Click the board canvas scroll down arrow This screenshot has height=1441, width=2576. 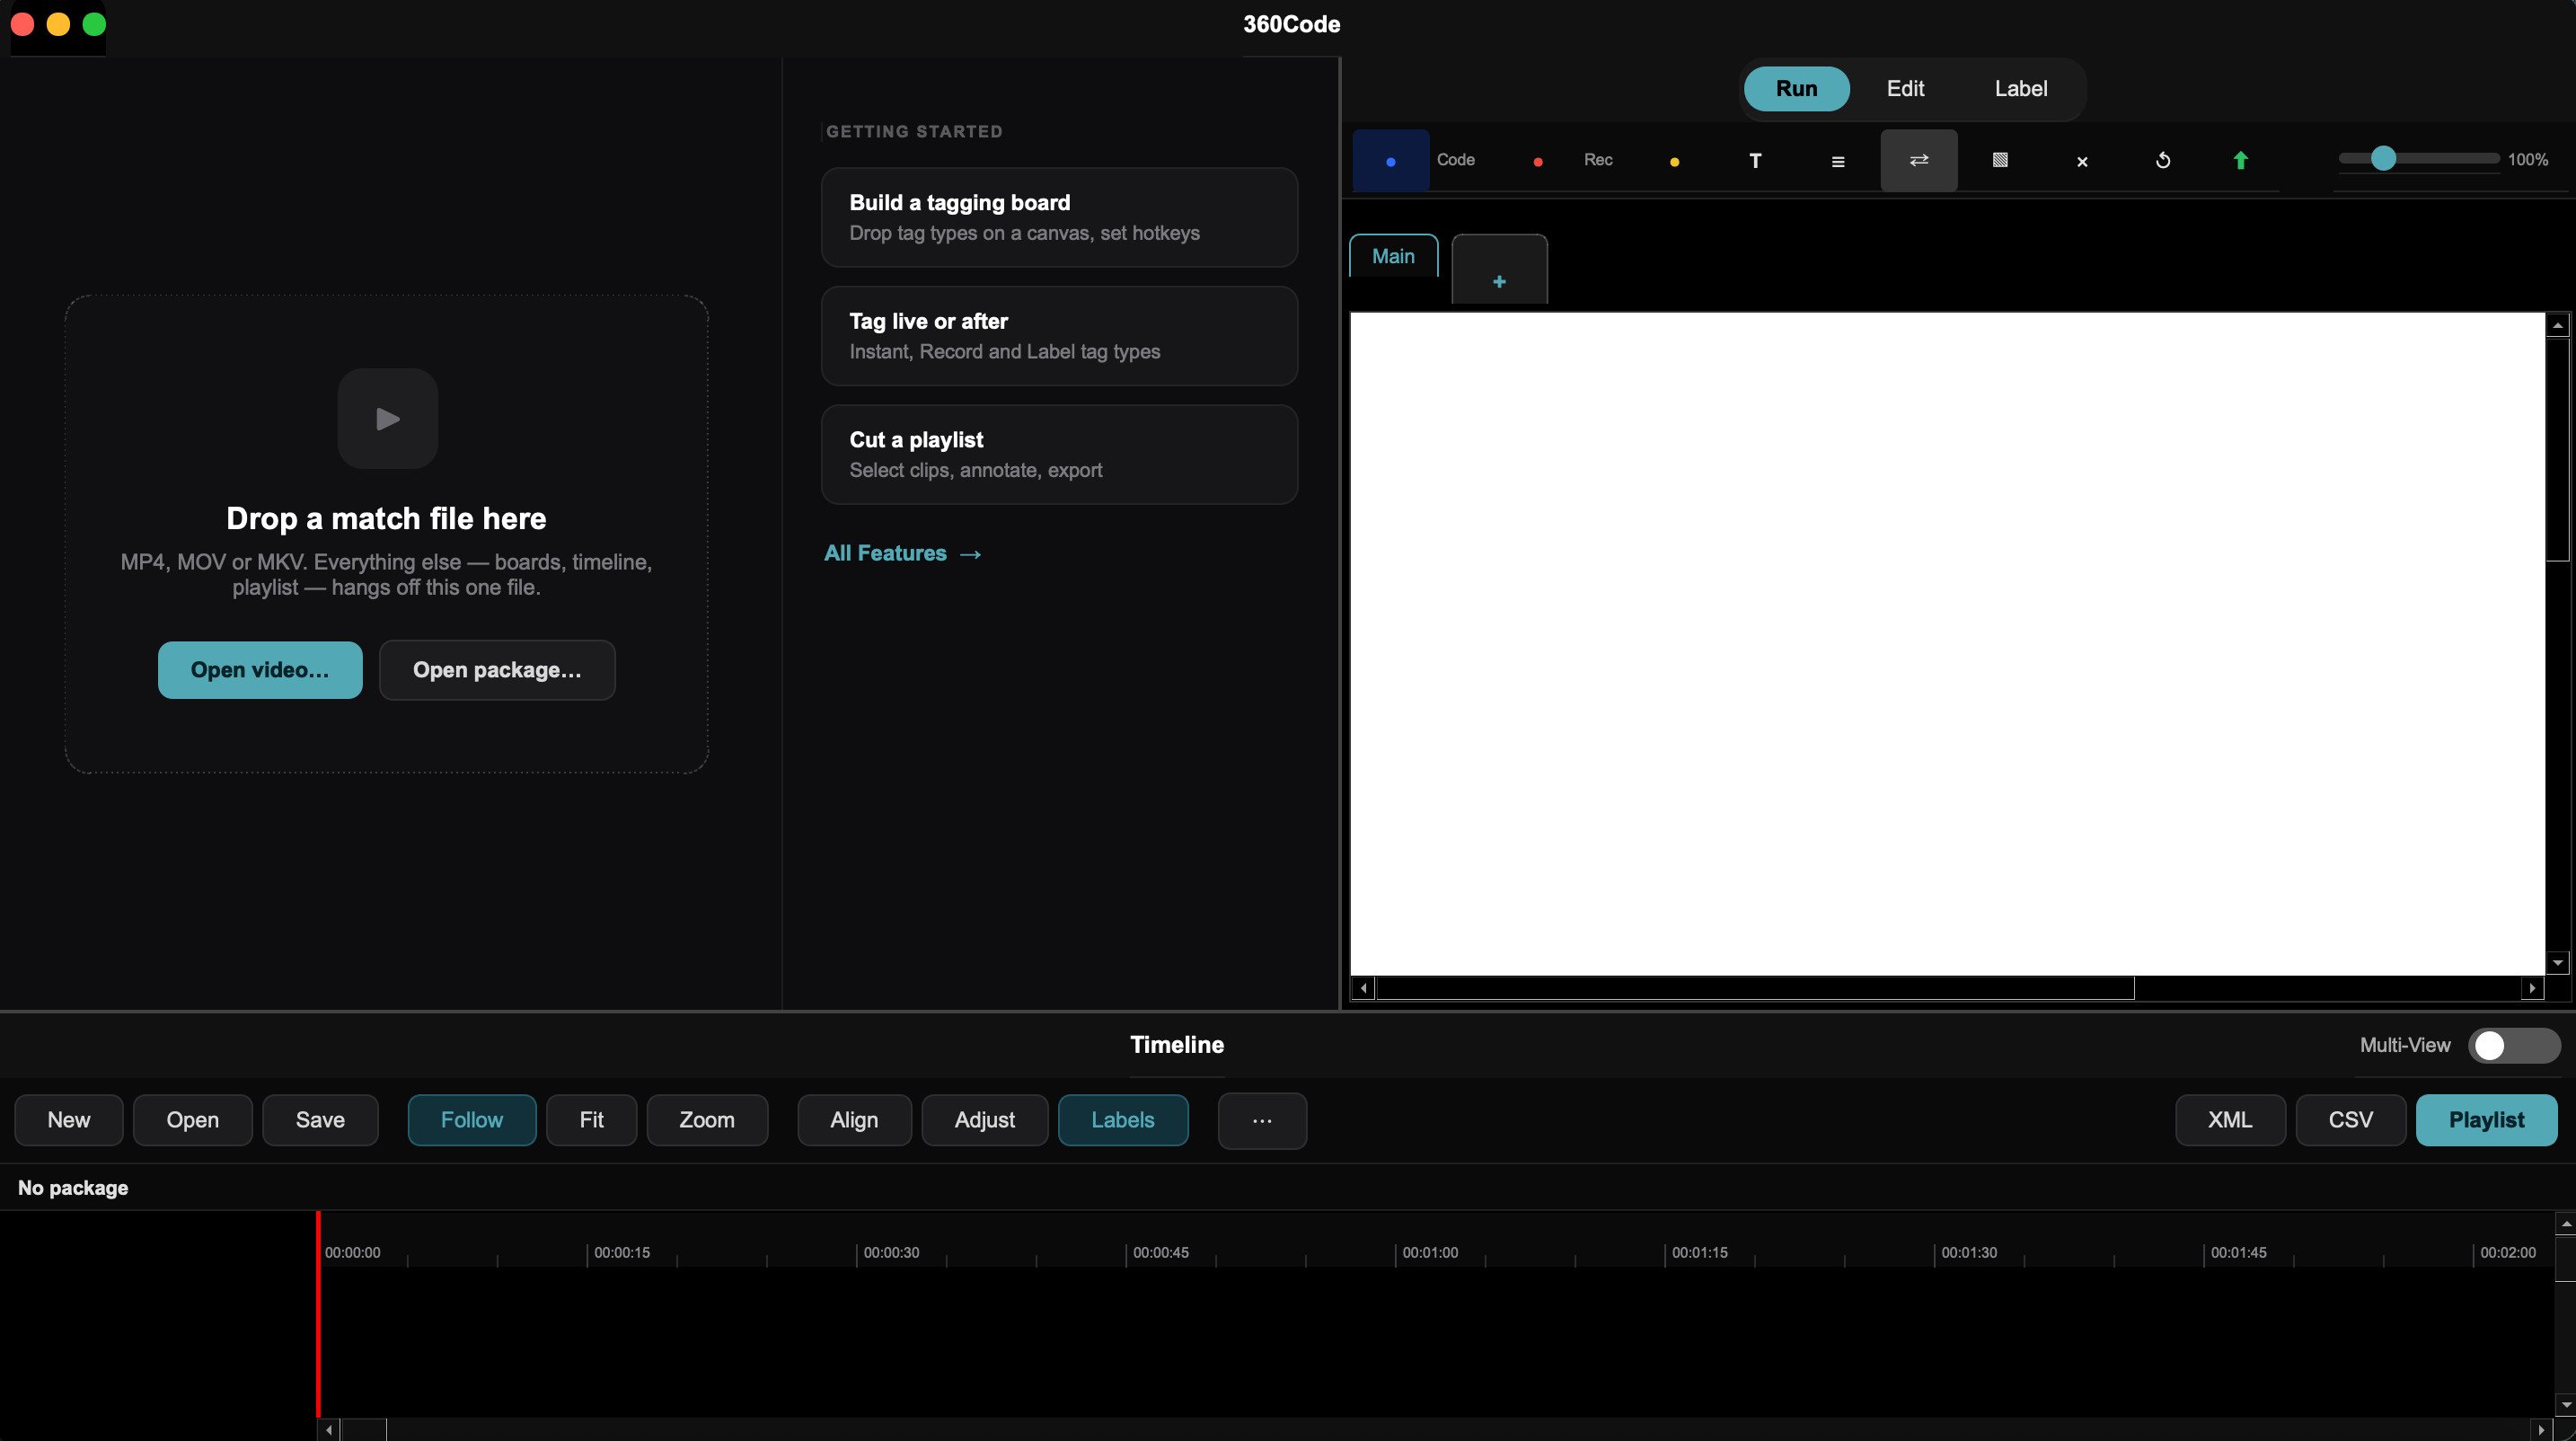click(2558, 963)
